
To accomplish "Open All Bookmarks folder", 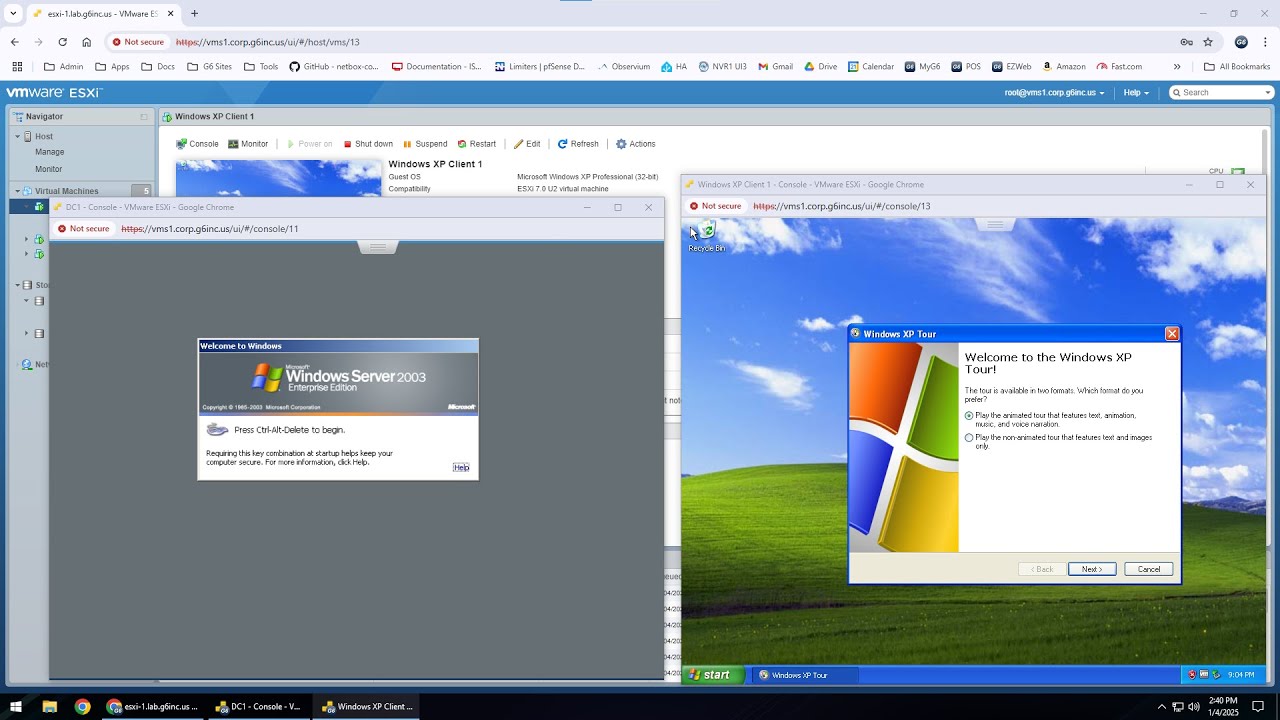I will point(1237,67).
